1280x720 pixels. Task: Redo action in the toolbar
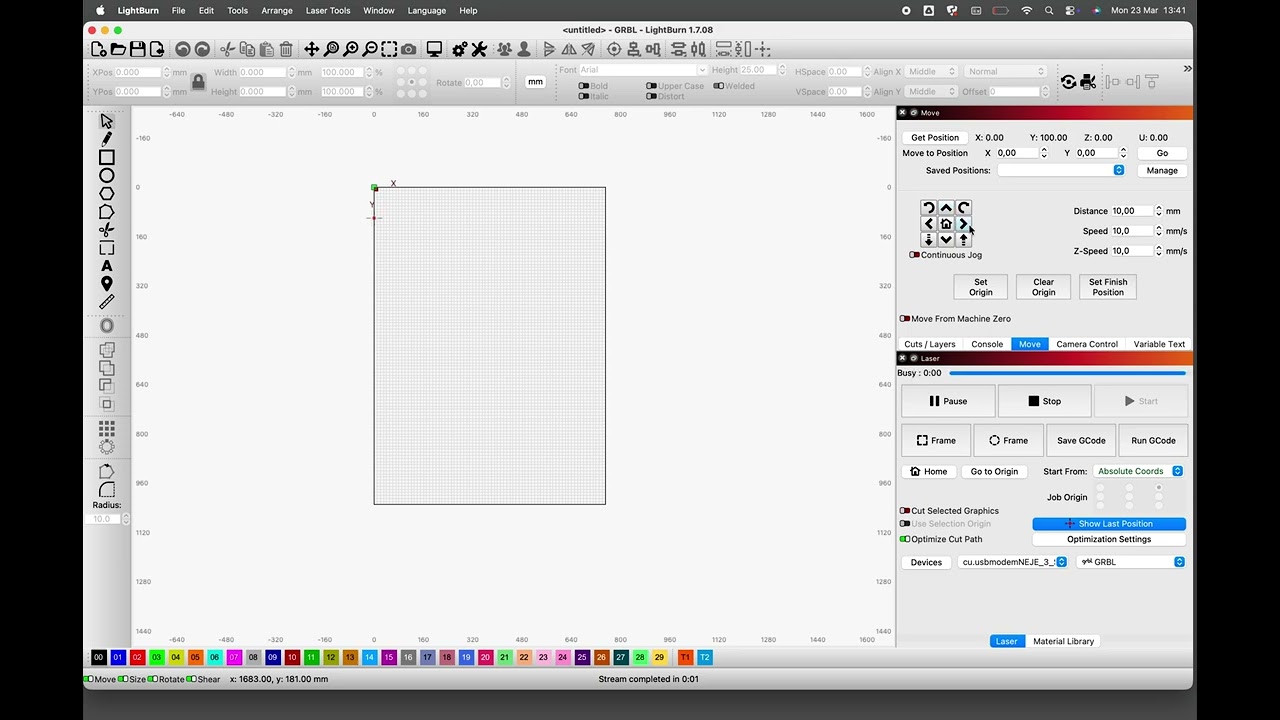coord(202,49)
